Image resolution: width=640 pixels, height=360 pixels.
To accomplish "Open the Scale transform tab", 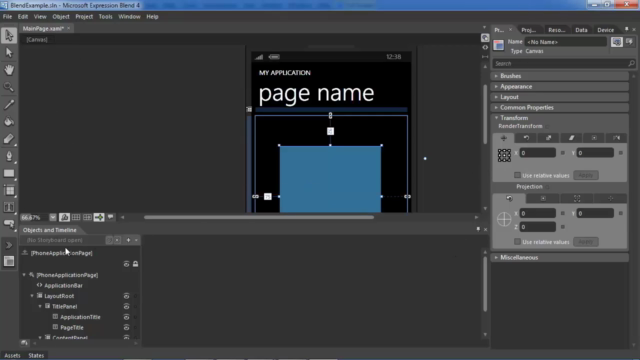I will click(549, 138).
